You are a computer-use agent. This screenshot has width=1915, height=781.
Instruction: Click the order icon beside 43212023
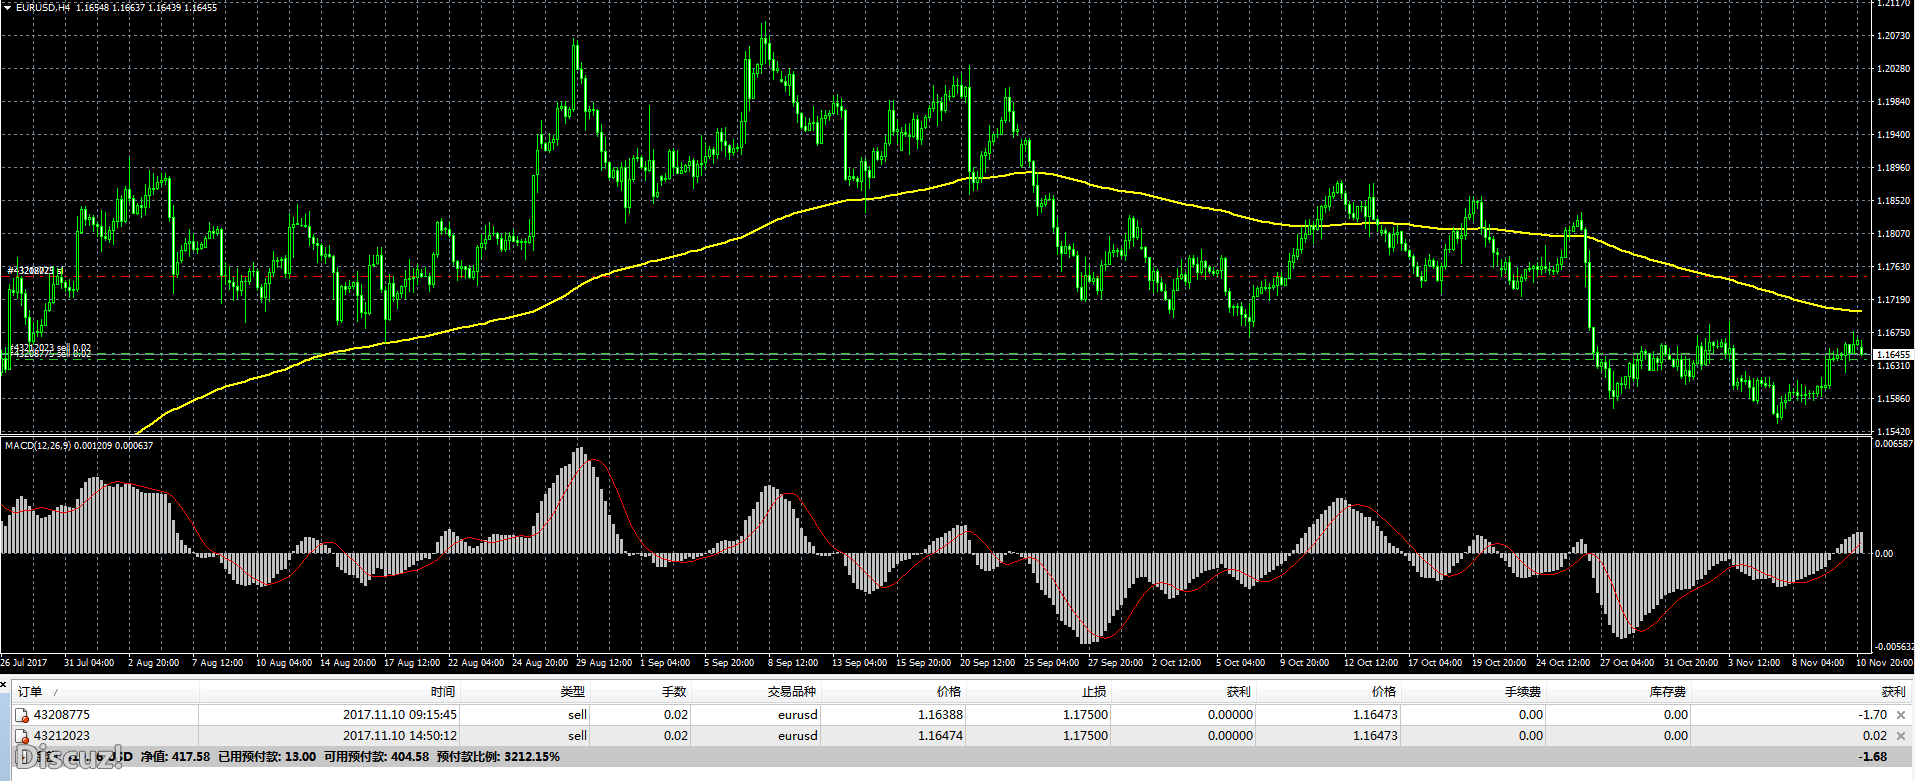tap(22, 736)
